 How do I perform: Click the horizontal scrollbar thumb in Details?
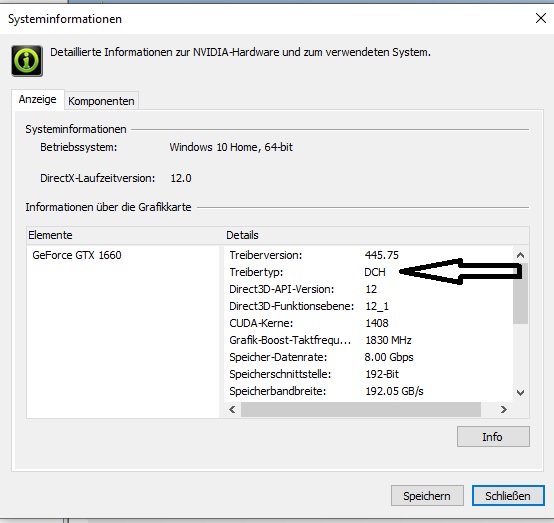point(361,410)
